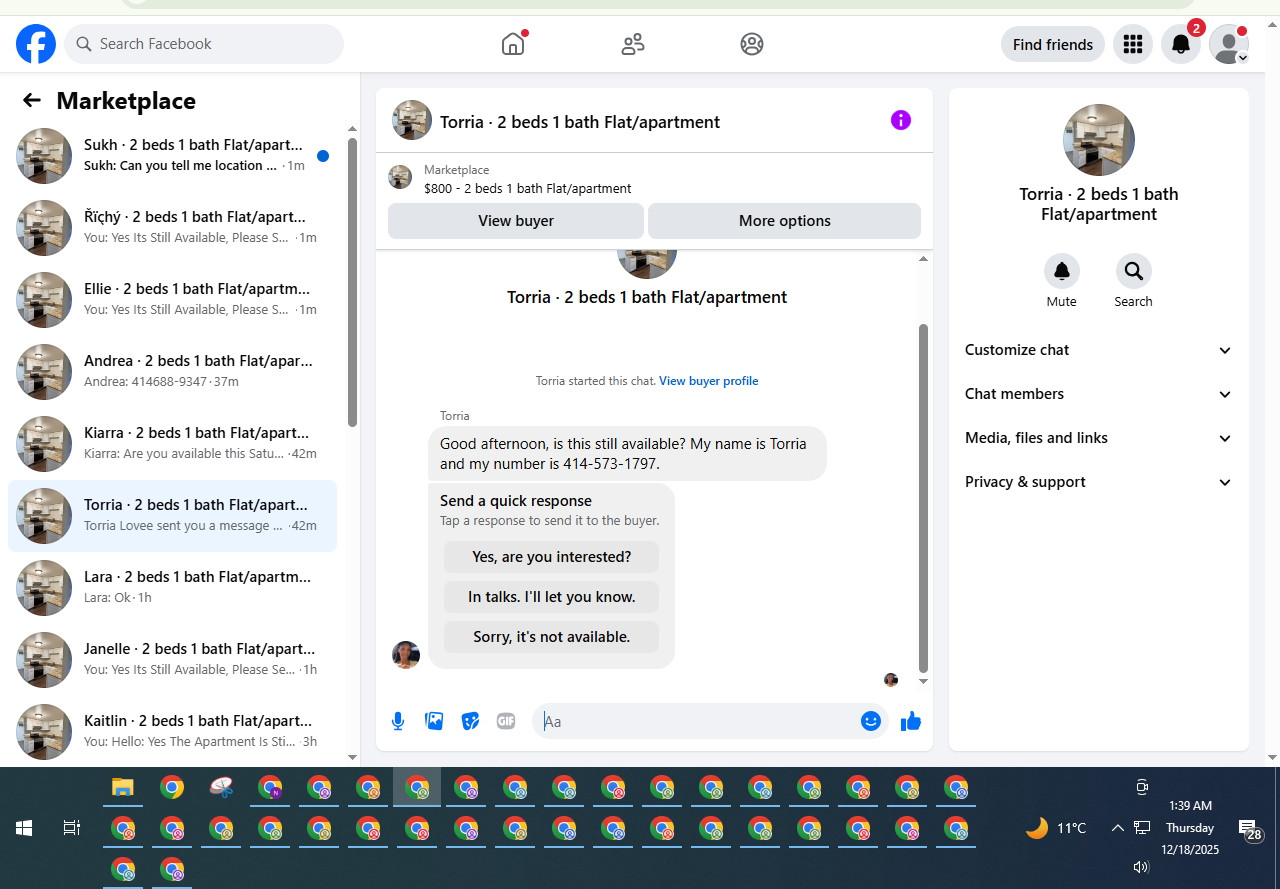
Task: Go back with the Marketplace back arrow
Action: (32, 100)
